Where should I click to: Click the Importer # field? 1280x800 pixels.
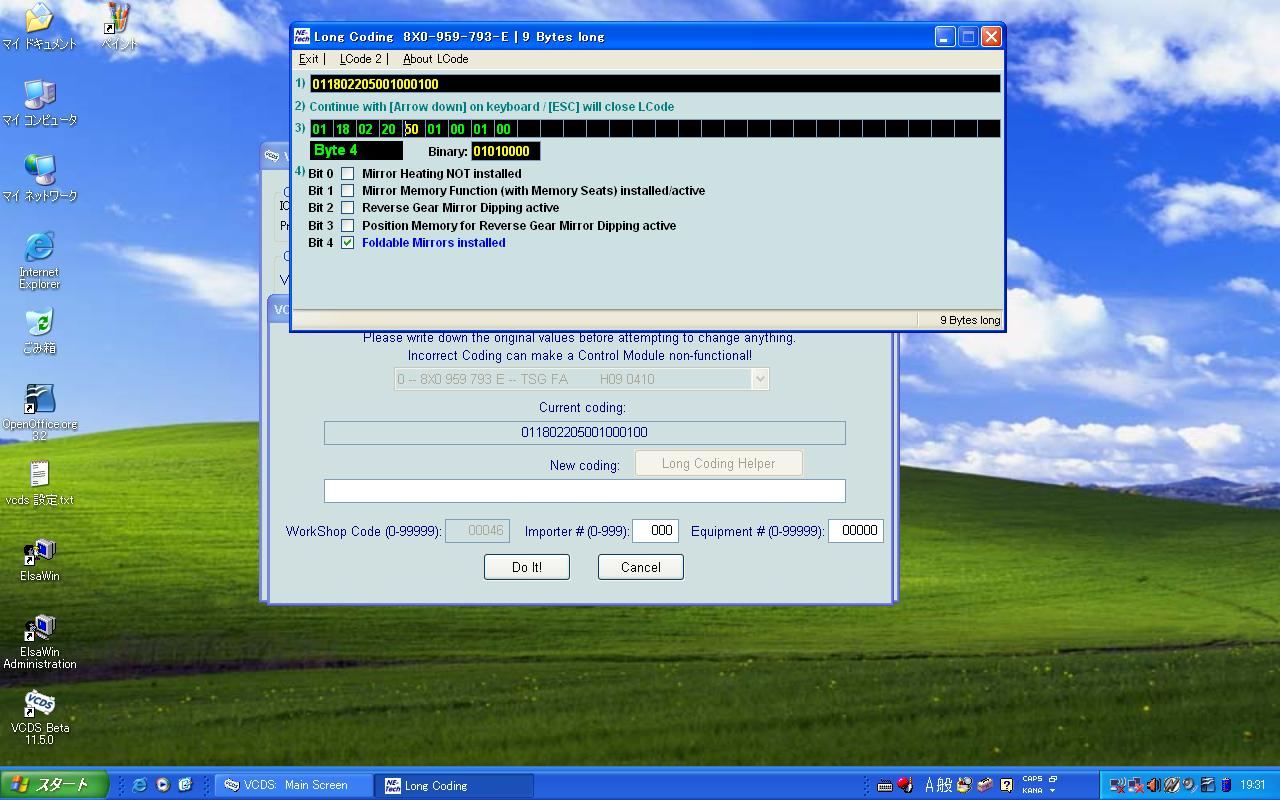coord(655,531)
